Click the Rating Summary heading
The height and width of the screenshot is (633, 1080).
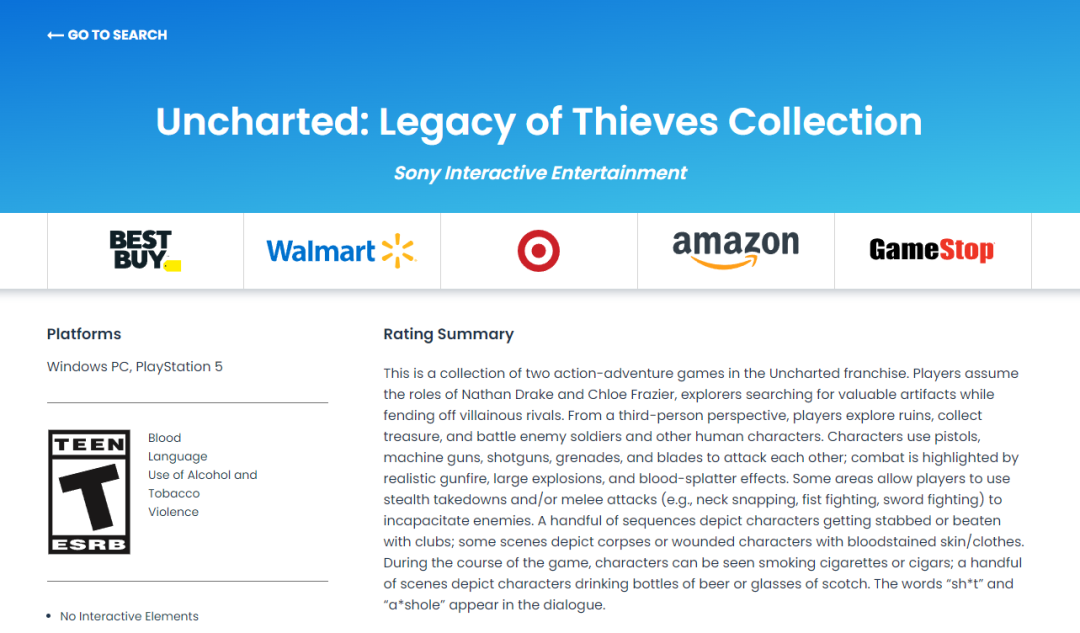pyautogui.click(x=448, y=334)
